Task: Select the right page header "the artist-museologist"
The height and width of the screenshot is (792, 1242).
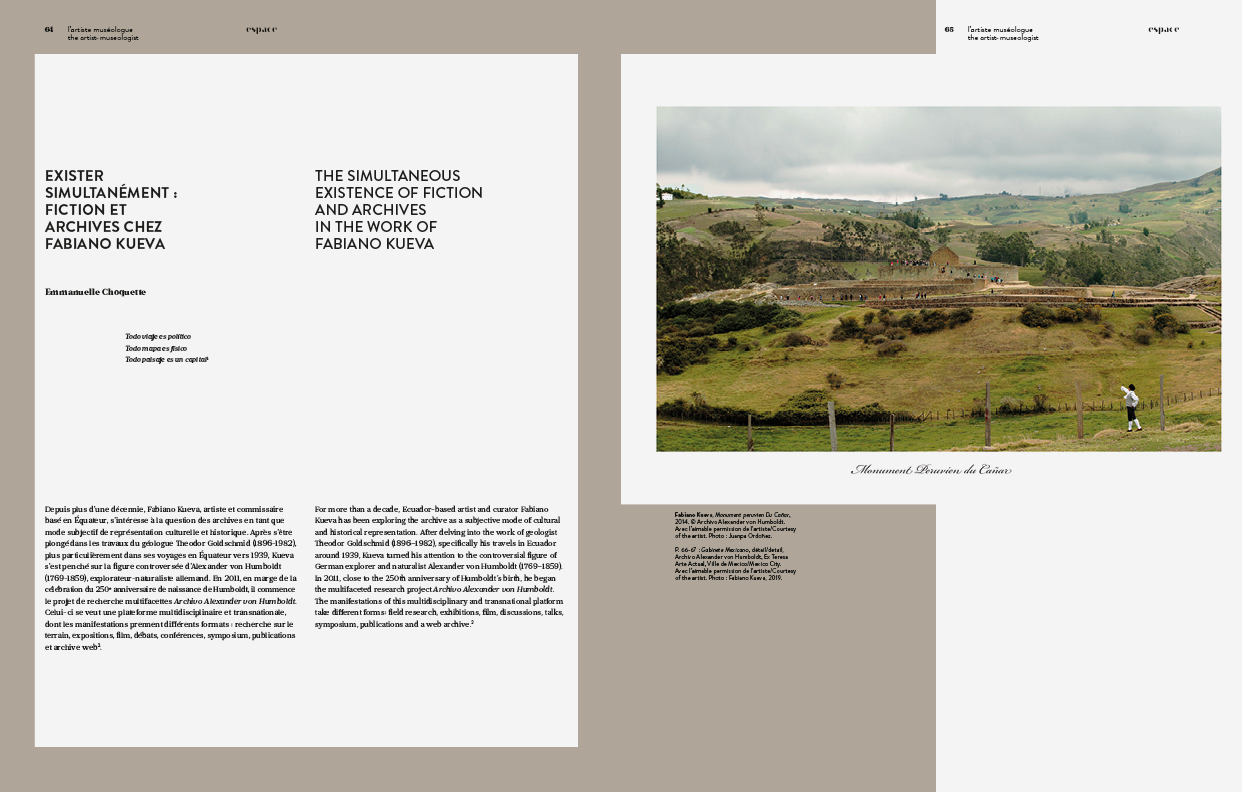Action: coord(1003,38)
